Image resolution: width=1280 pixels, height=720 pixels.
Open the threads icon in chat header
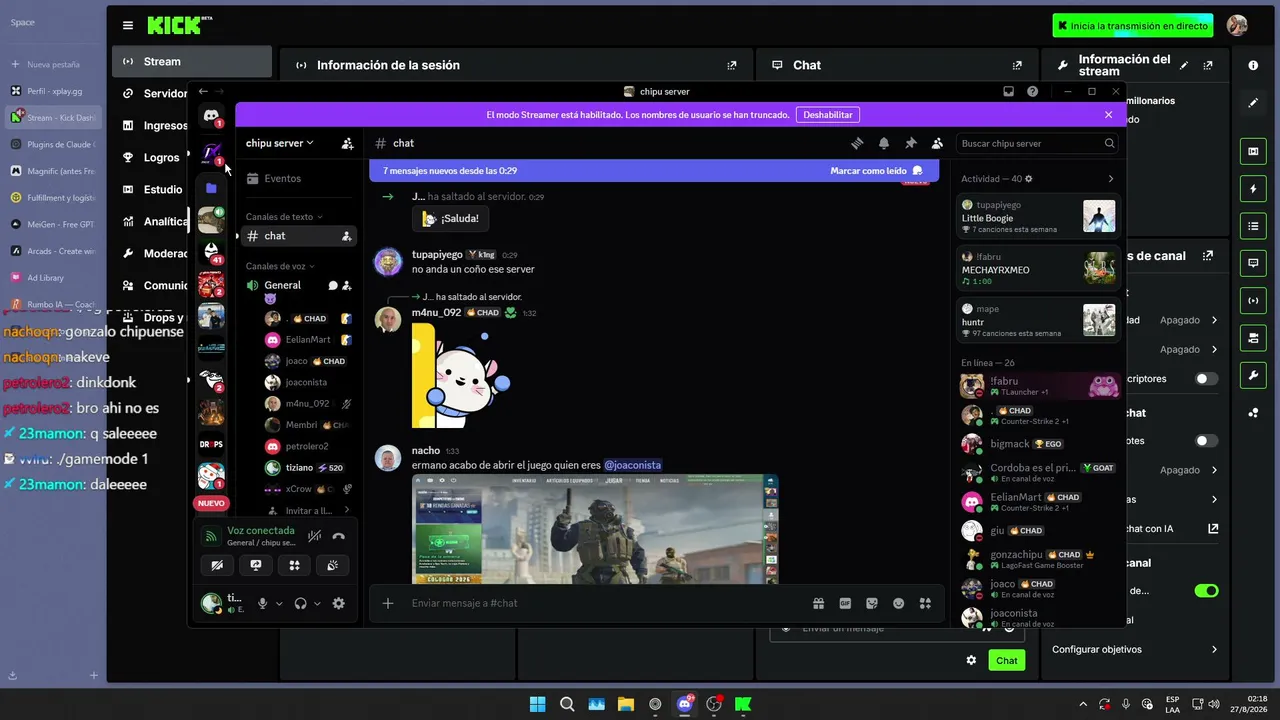(857, 143)
